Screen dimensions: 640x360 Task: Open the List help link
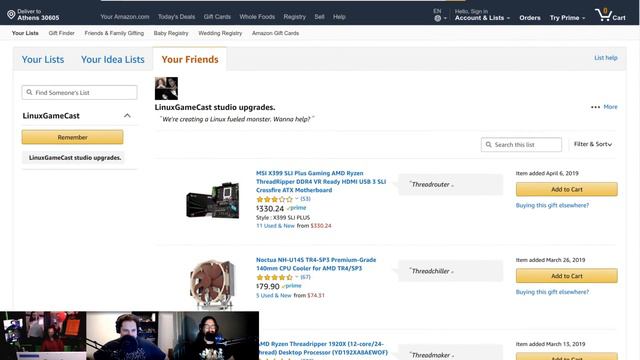point(606,58)
